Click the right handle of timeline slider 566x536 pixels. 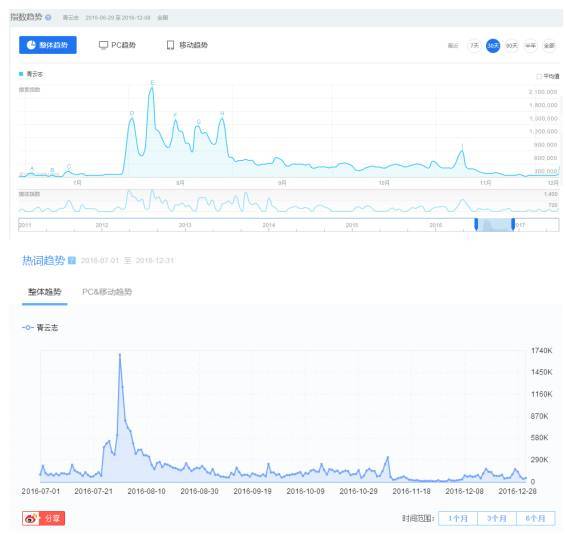[x=513, y=224]
